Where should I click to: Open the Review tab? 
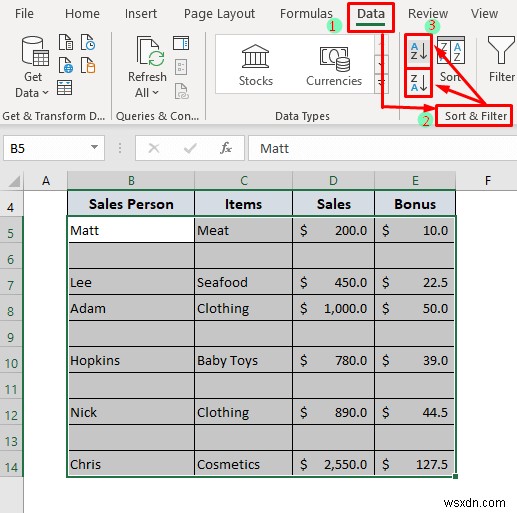(428, 14)
